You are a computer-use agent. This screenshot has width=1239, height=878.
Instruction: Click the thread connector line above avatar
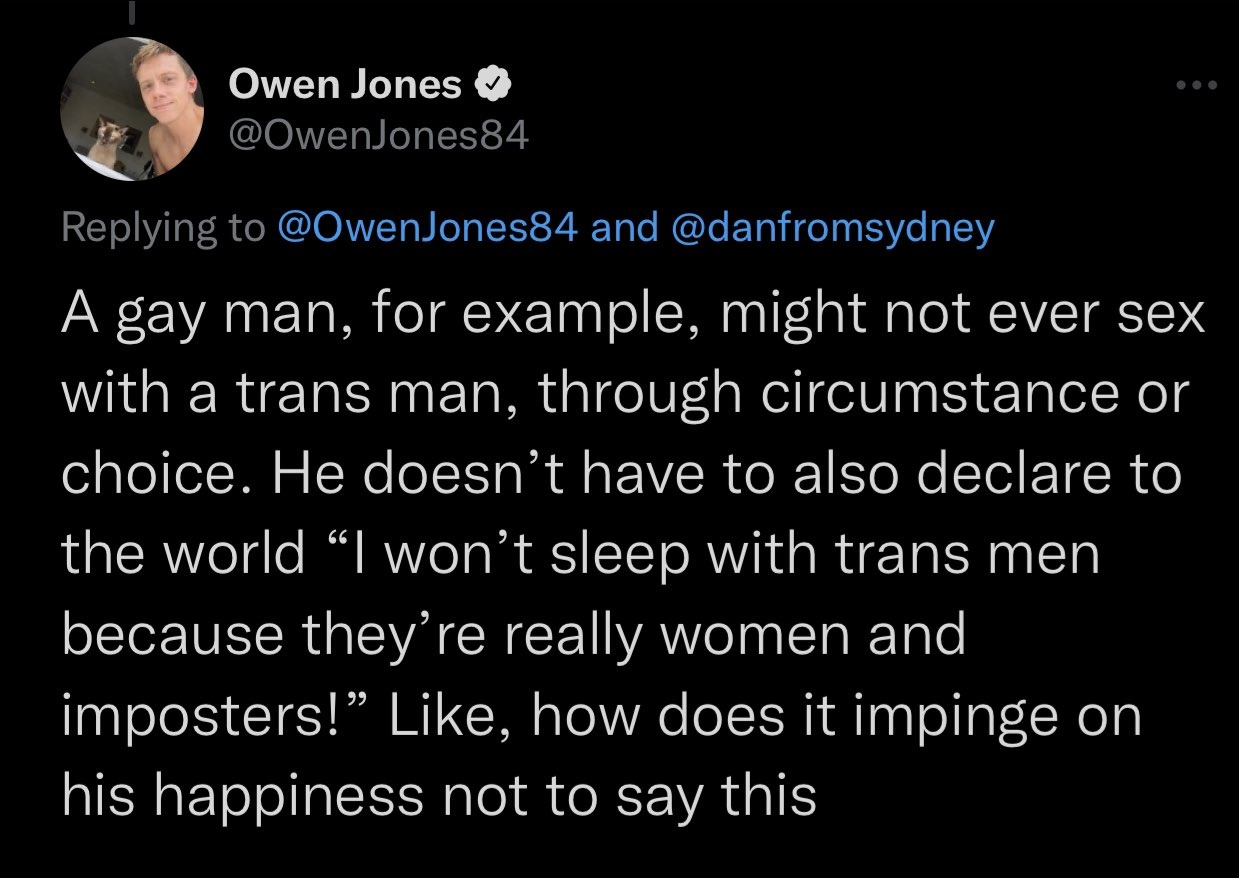point(131,10)
